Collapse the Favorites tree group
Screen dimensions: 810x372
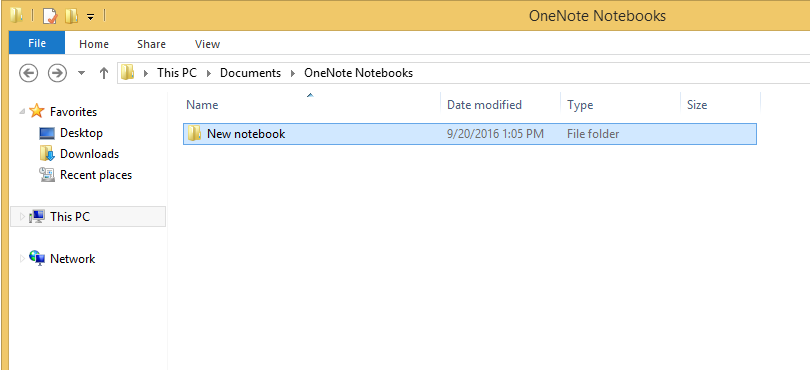click(22, 112)
